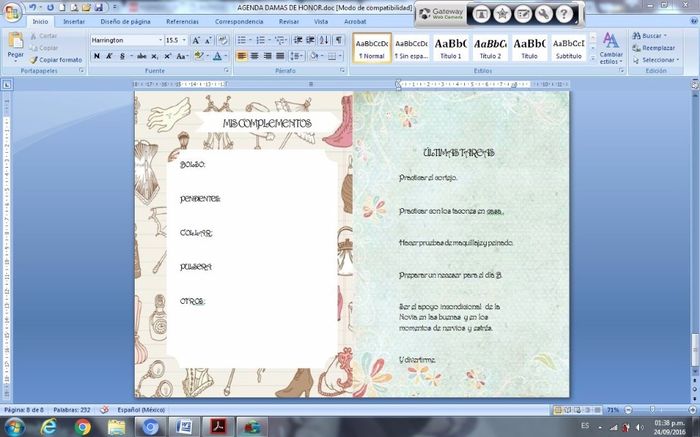Click Gateway Web Camera star effects icon
This screenshot has width=700, height=437.
coord(502,14)
